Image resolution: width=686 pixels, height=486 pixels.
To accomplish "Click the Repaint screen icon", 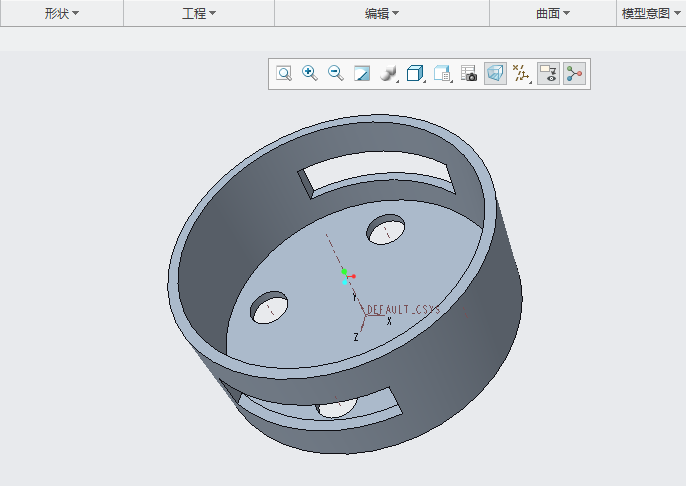I will click(362, 74).
